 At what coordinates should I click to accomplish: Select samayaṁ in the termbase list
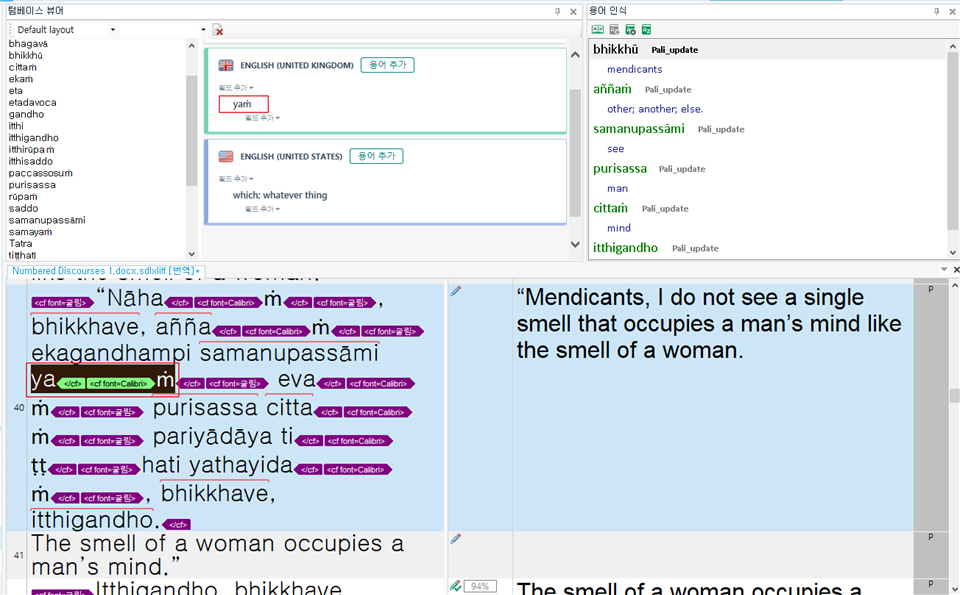point(31,233)
